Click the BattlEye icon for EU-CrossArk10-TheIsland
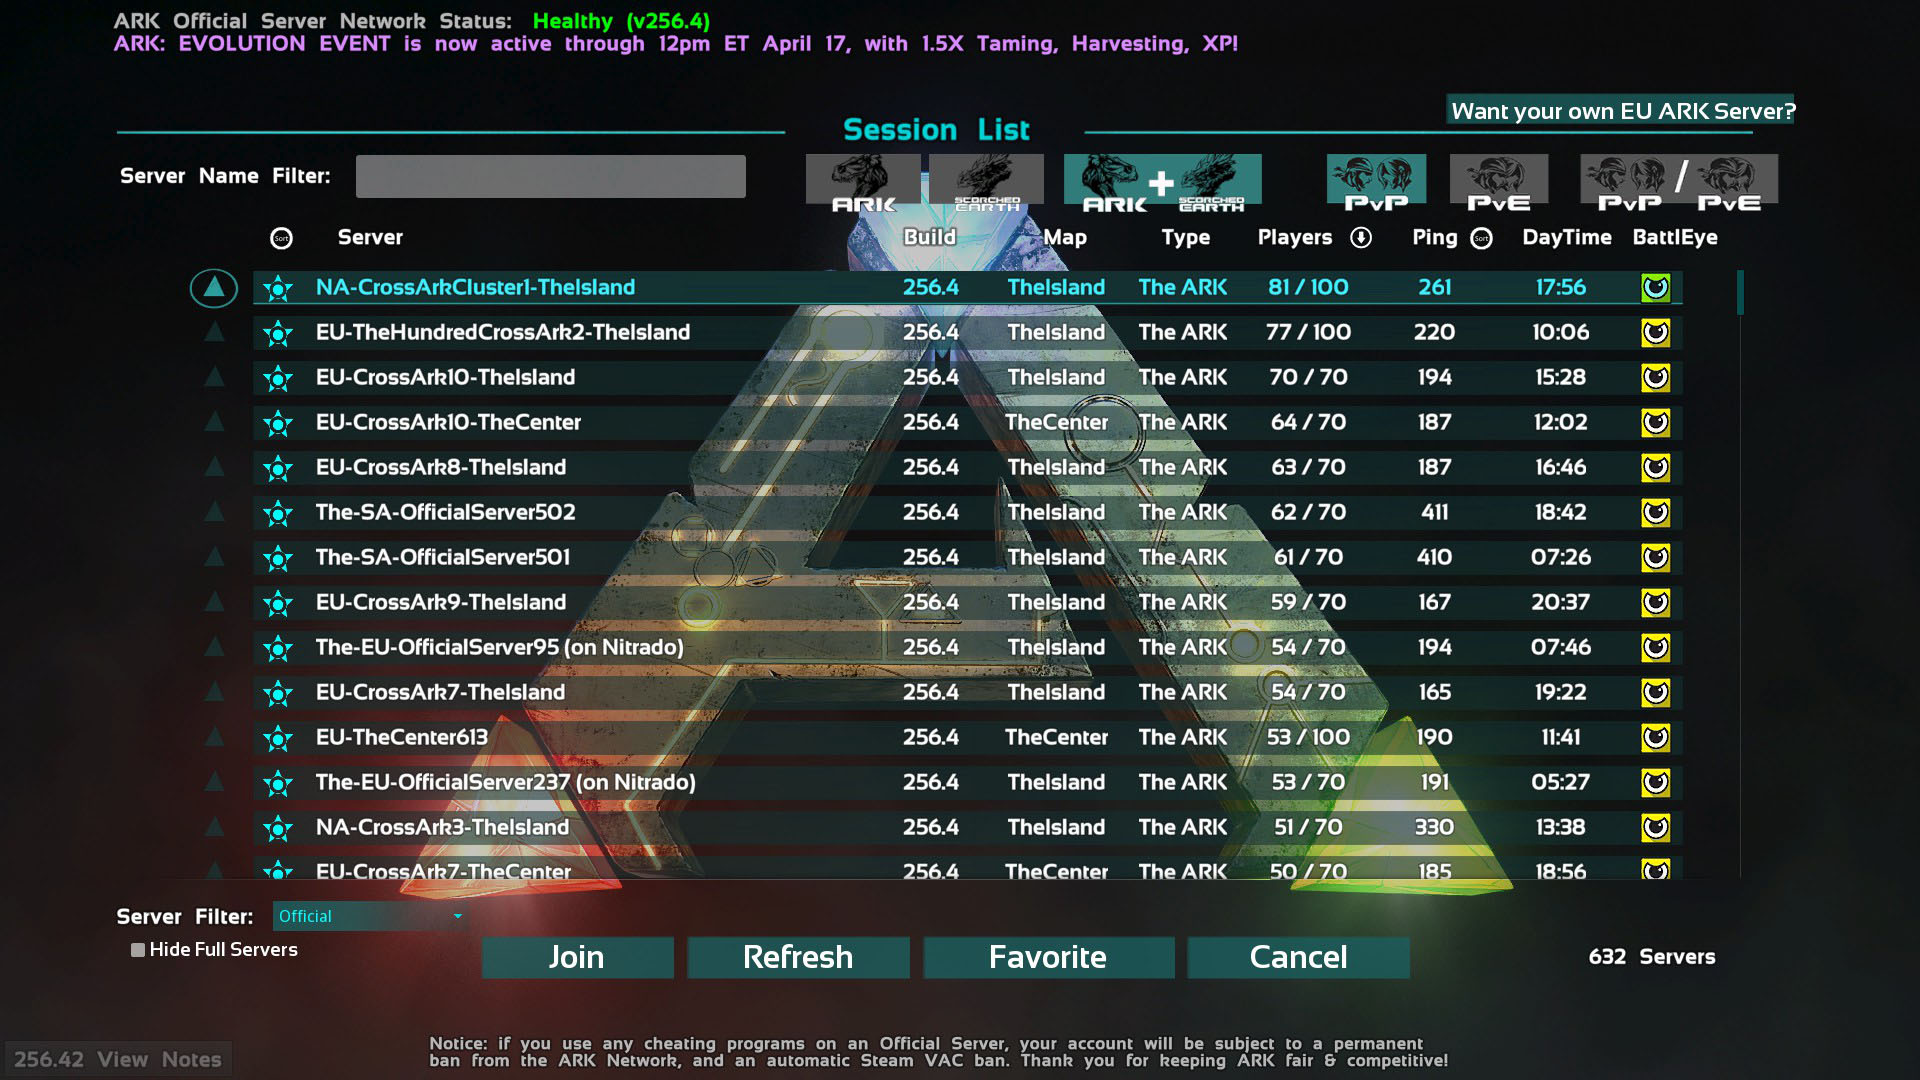This screenshot has width=1920, height=1080. click(1656, 378)
